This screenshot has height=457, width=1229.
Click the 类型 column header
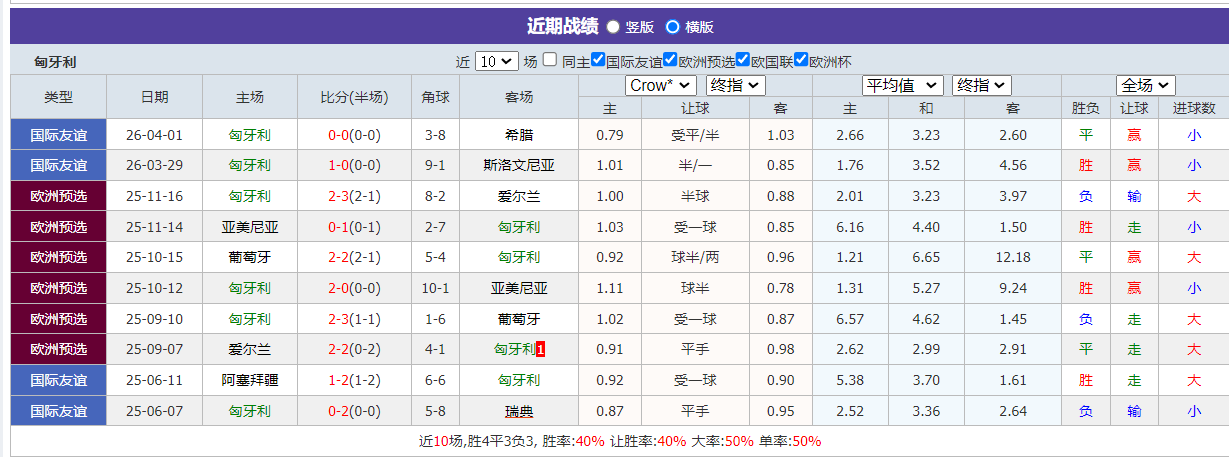click(58, 97)
